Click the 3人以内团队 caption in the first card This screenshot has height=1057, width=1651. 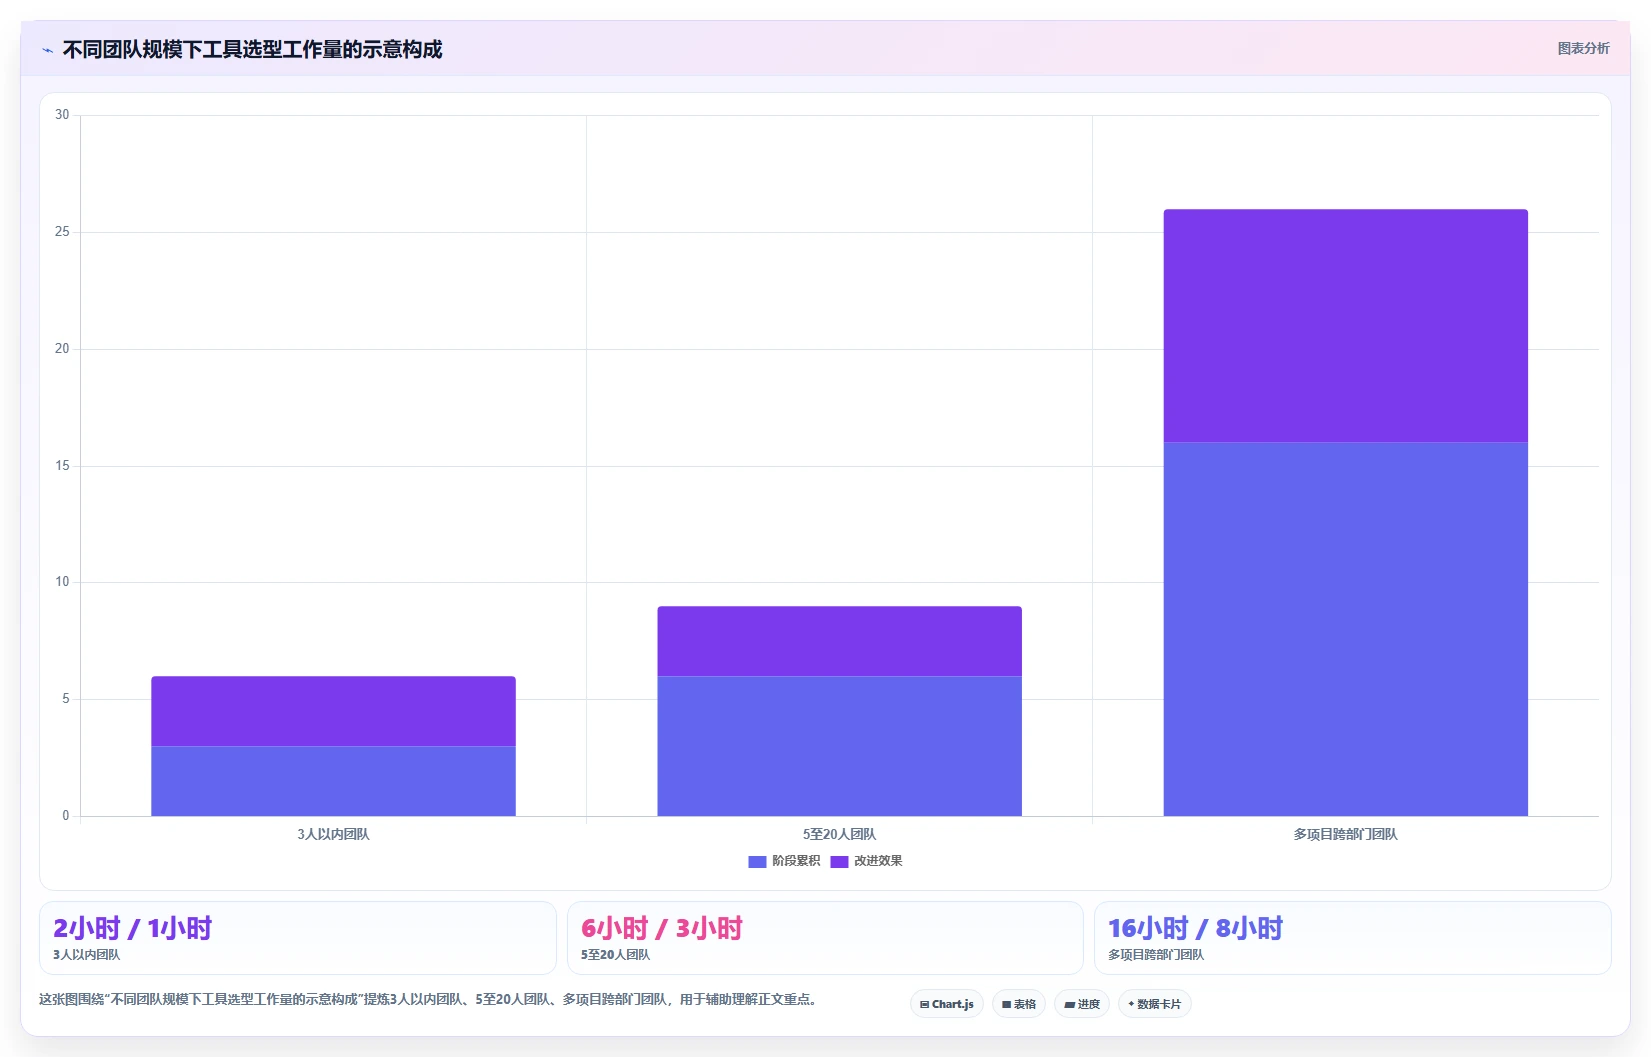pyautogui.click(x=86, y=955)
